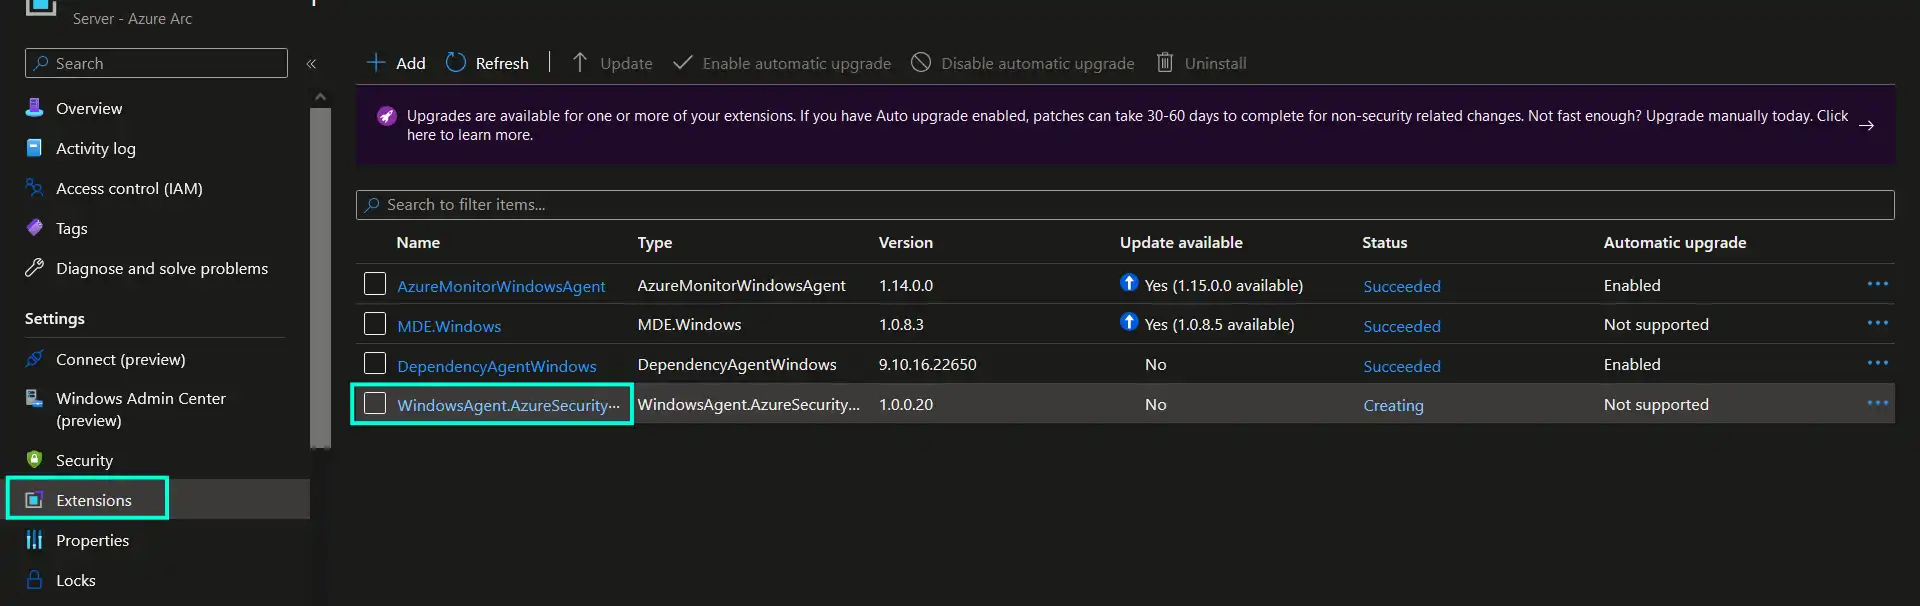Image resolution: width=1920 pixels, height=606 pixels.
Task: Click the Access control (IAM) icon
Action: 35,188
